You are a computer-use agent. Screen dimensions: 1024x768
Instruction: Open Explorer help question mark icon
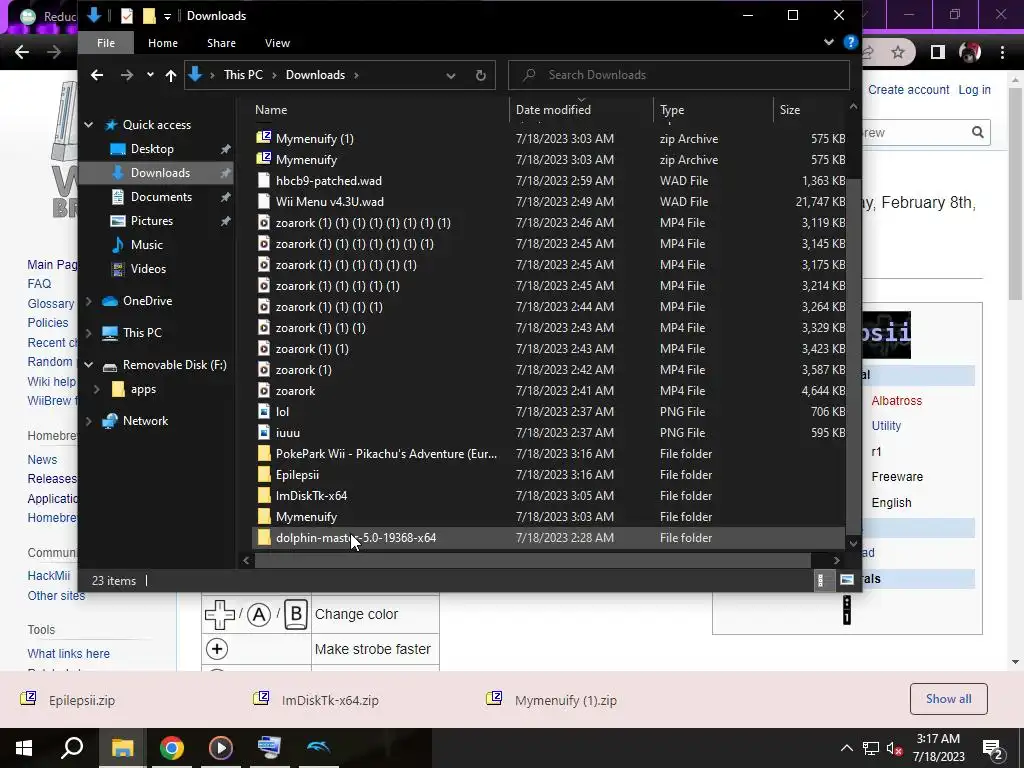click(x=850, y=42)
